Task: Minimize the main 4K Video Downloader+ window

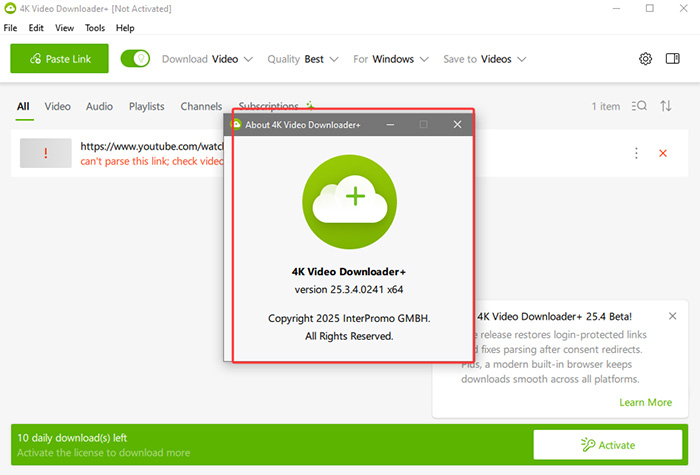Action: [x=616, y=8]
